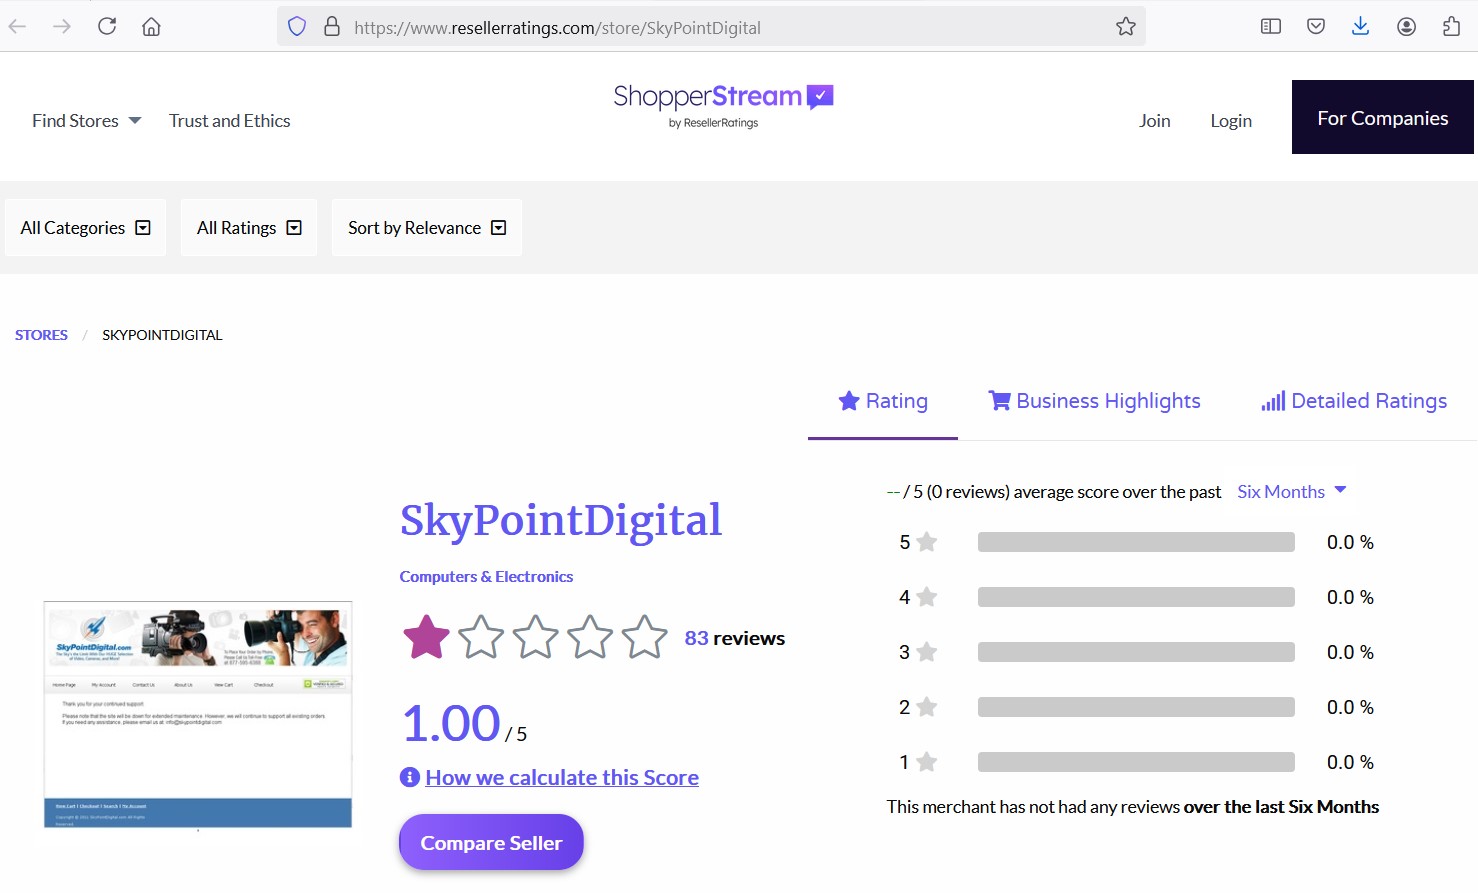The width and height of the screenshot is (1478, 893).
Task: Open the tracking protection shield icon
Action: [297, 27]
